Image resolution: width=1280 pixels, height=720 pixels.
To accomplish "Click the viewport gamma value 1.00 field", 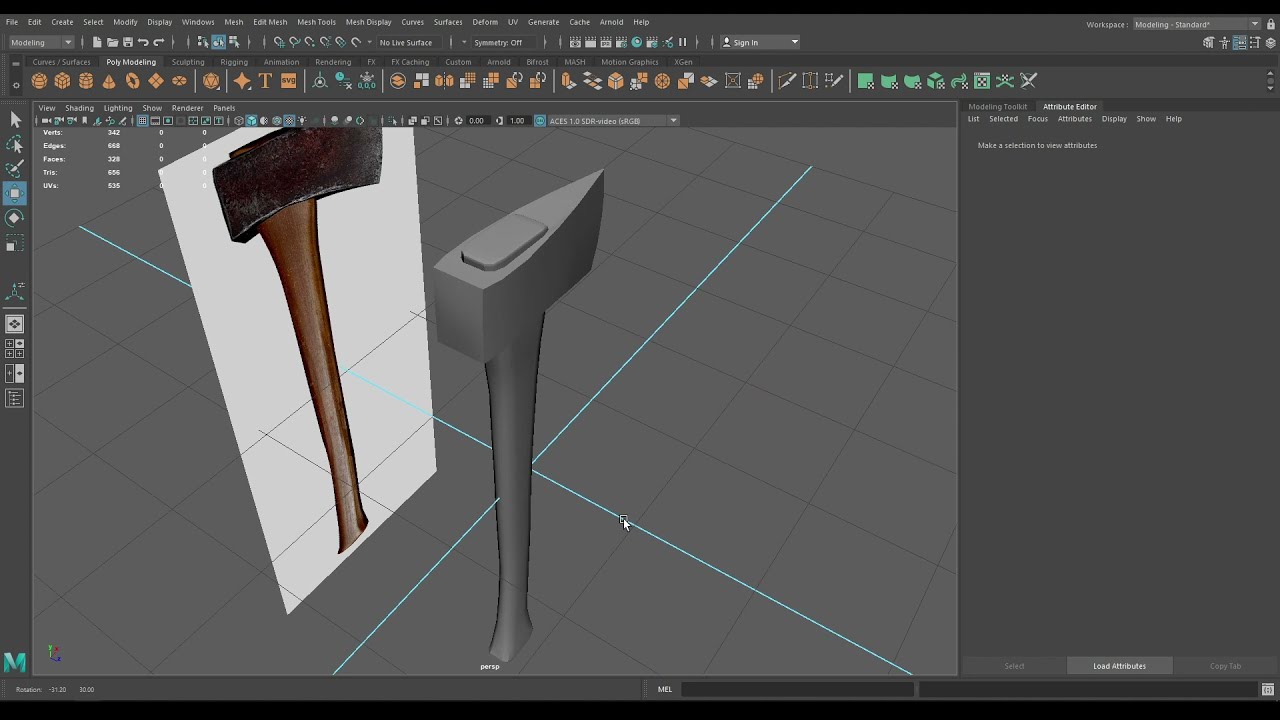I will click(517, 121).
